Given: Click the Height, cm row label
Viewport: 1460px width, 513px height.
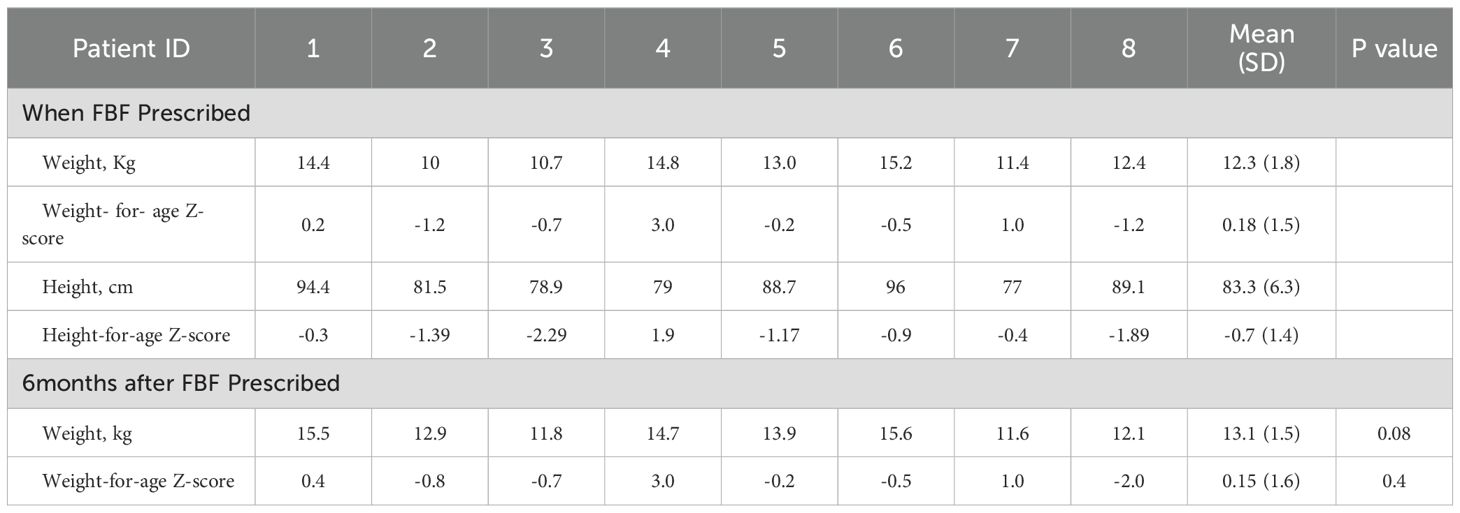Looking at the screenshot, I should click(x=88, y=287).
